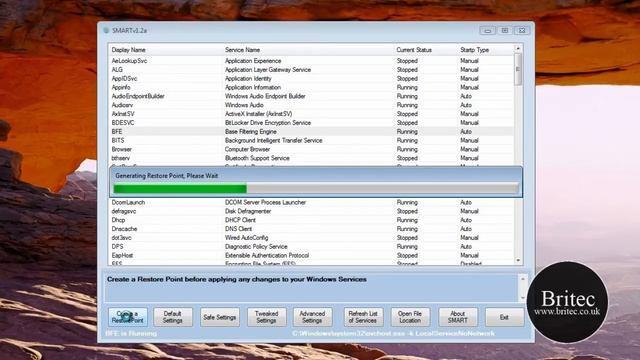640x360 pixels.
Task: Select the Dnscache row
Action: (x=311, y=229)
